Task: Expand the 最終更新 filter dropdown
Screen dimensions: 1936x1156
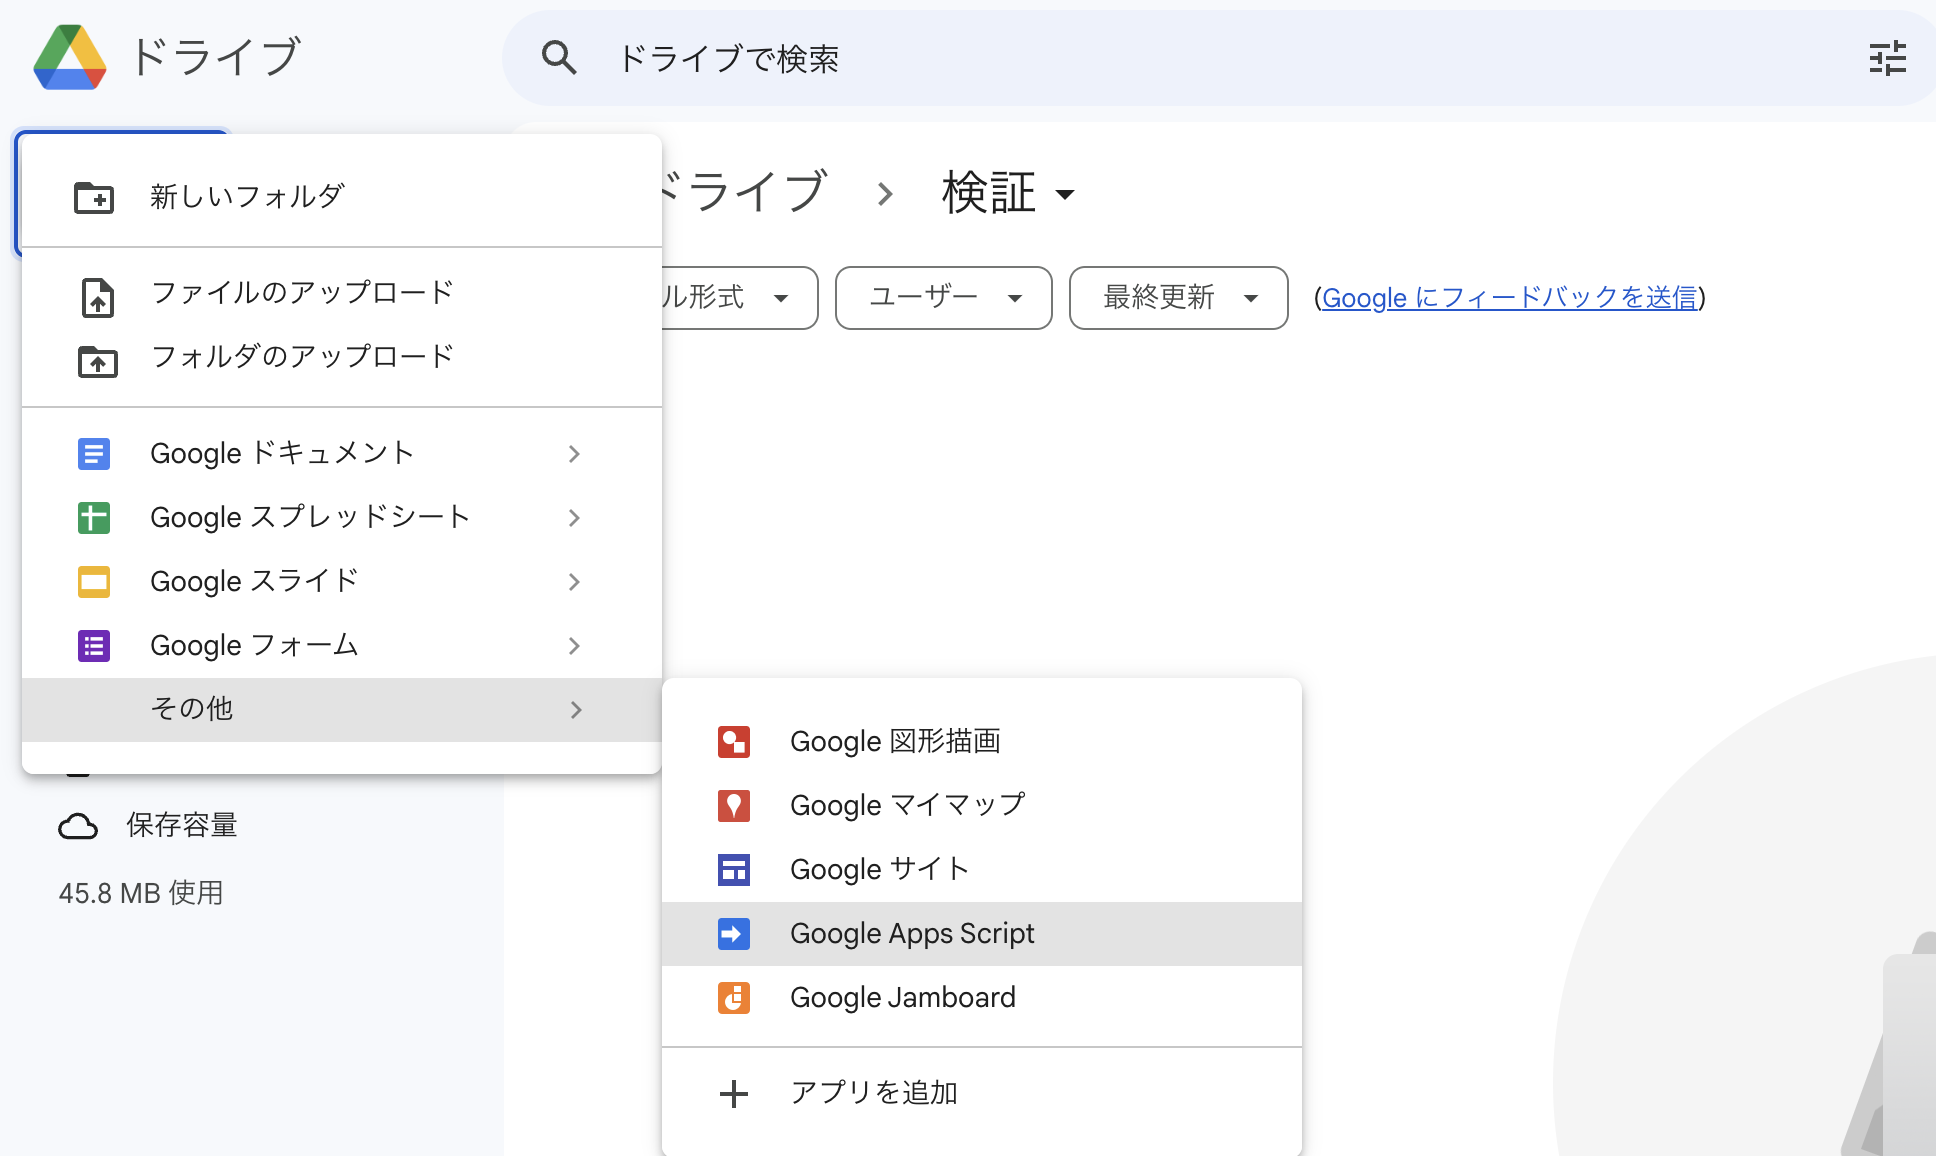Action: [x=1178, y=298]
